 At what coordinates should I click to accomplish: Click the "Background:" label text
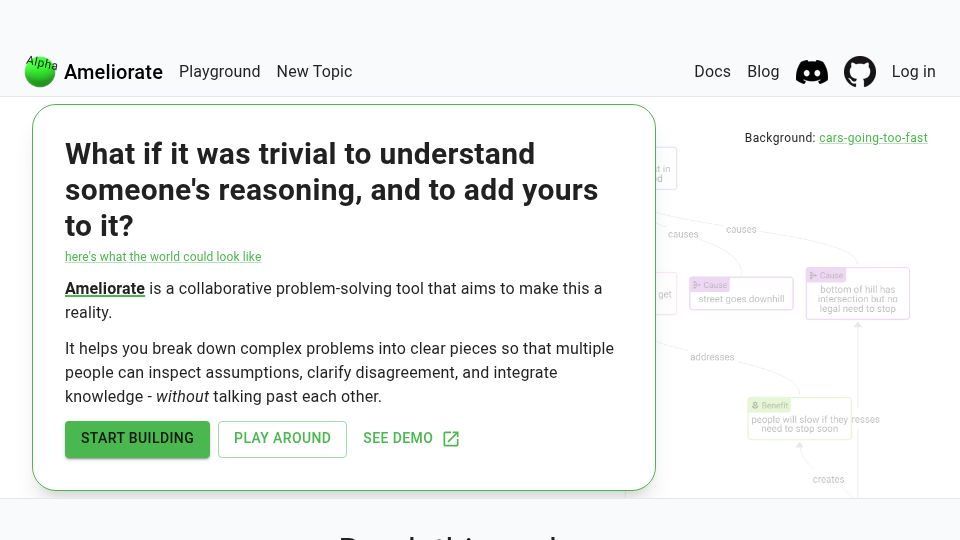click(780, 138)
